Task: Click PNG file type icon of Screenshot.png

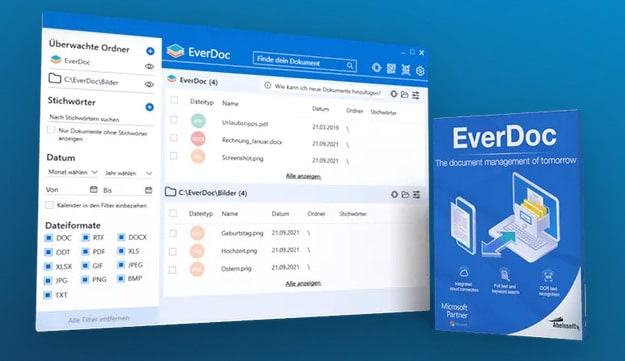Action: coord(198,156)
